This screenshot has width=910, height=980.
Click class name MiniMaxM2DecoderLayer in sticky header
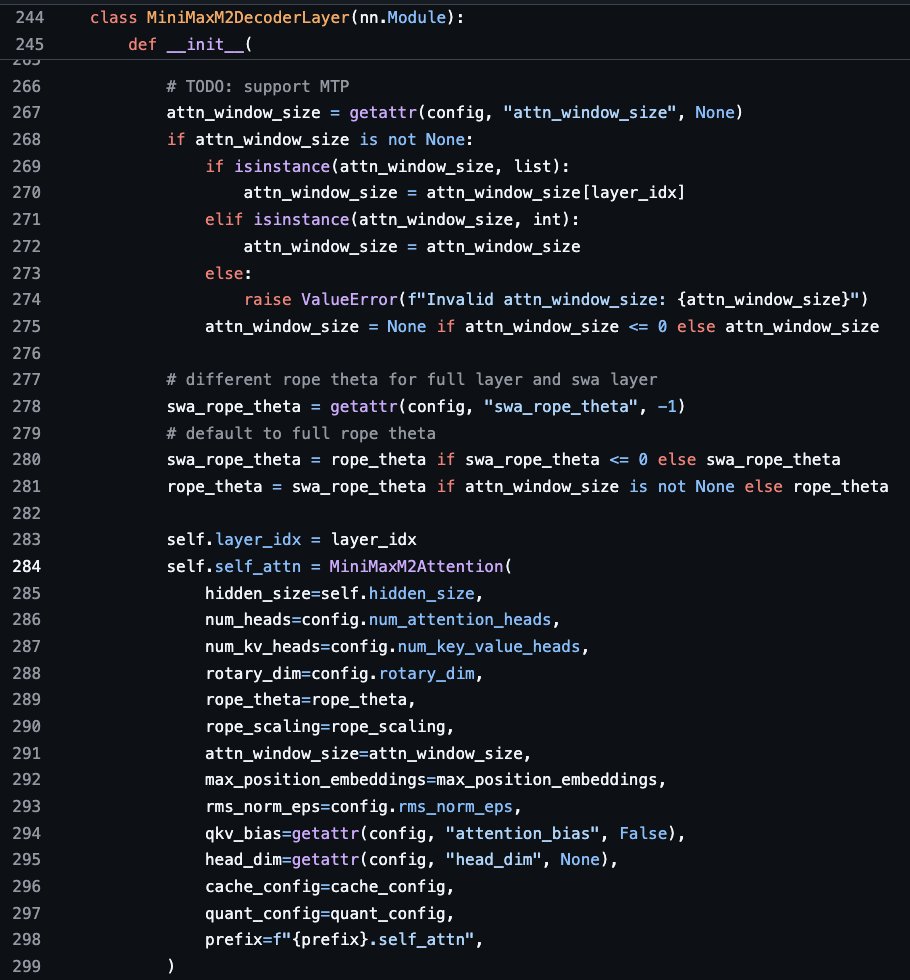[248, 18]
